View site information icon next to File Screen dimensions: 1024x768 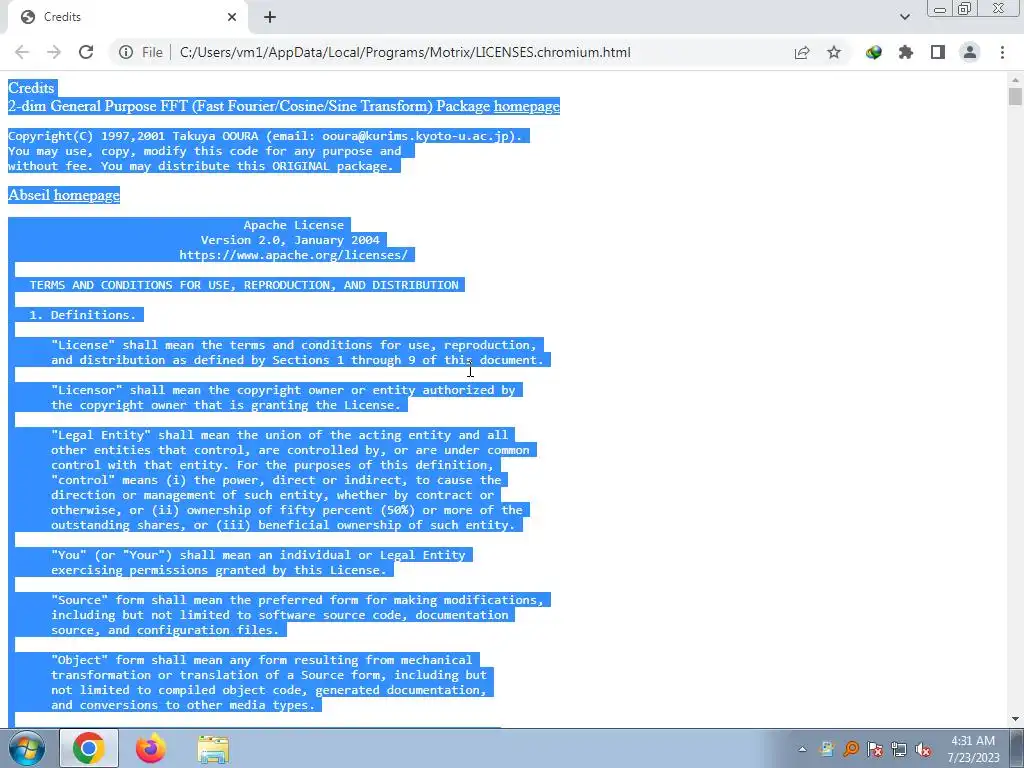point(126,52)
